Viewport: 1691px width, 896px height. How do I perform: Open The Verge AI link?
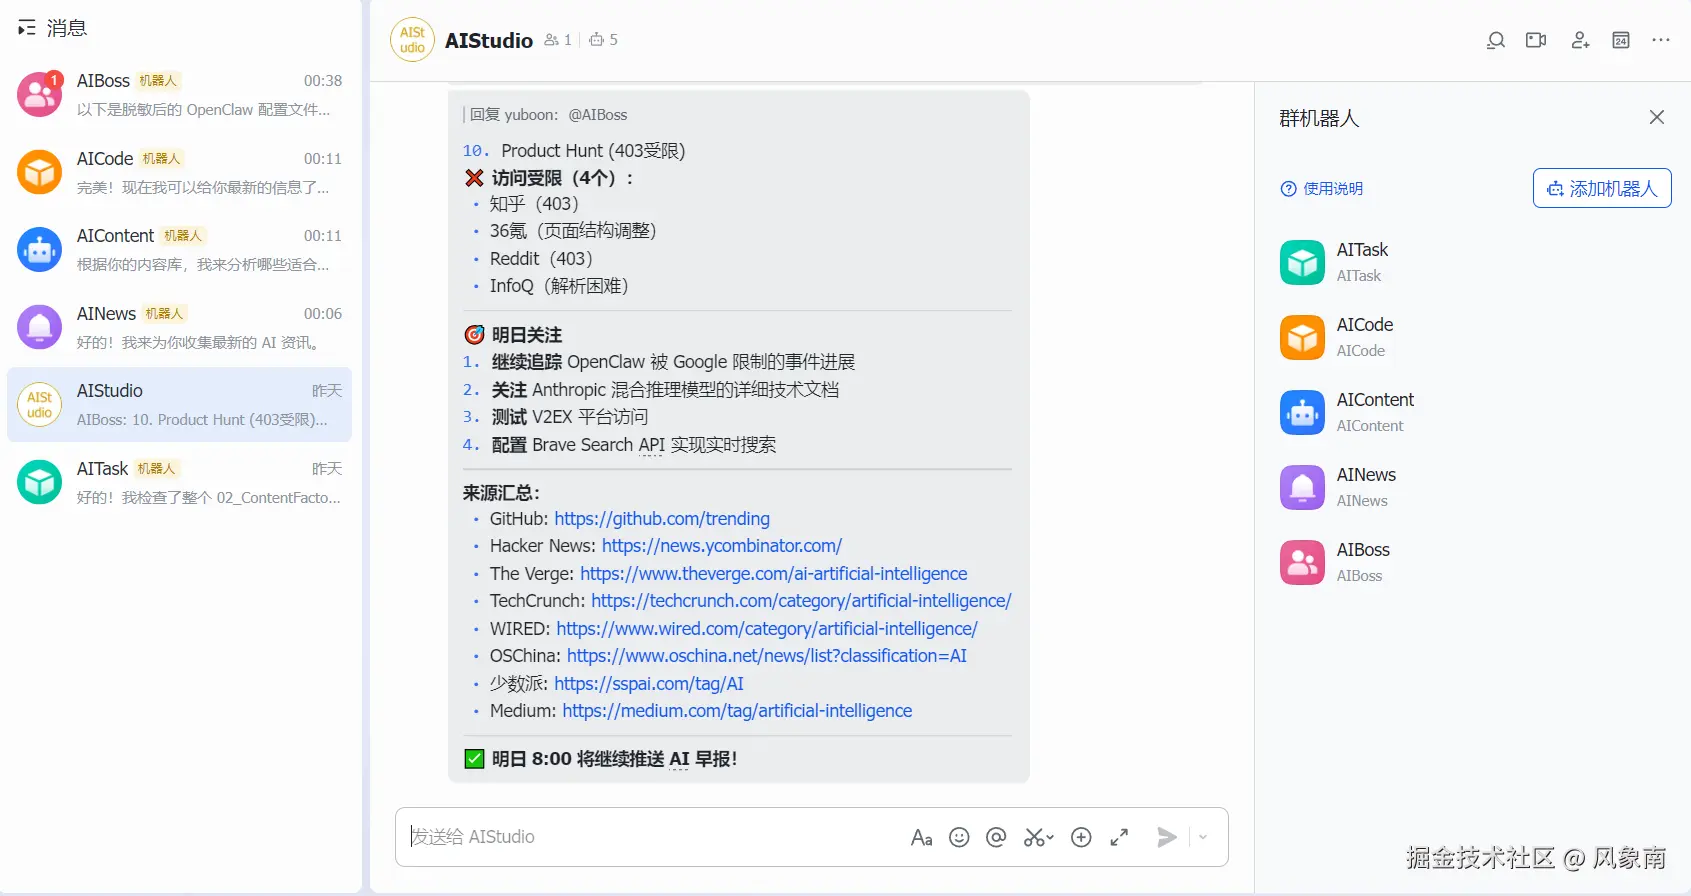[774, 574]
